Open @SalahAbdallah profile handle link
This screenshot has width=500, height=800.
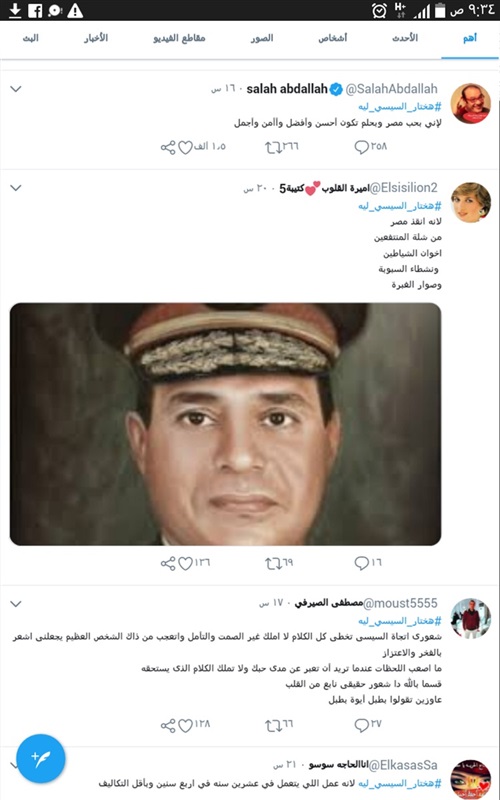391,89
